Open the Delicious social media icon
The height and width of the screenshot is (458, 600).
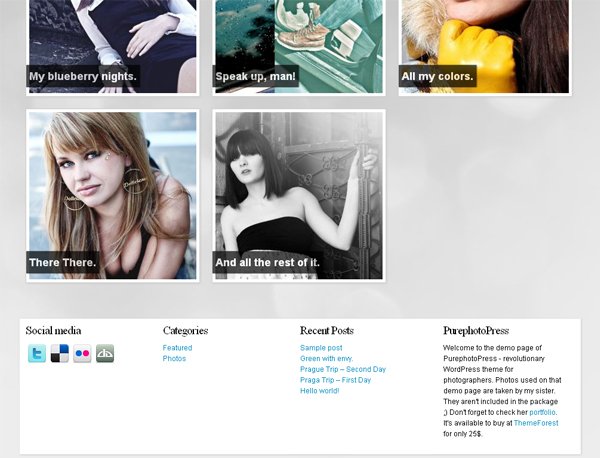click(60, 353)
